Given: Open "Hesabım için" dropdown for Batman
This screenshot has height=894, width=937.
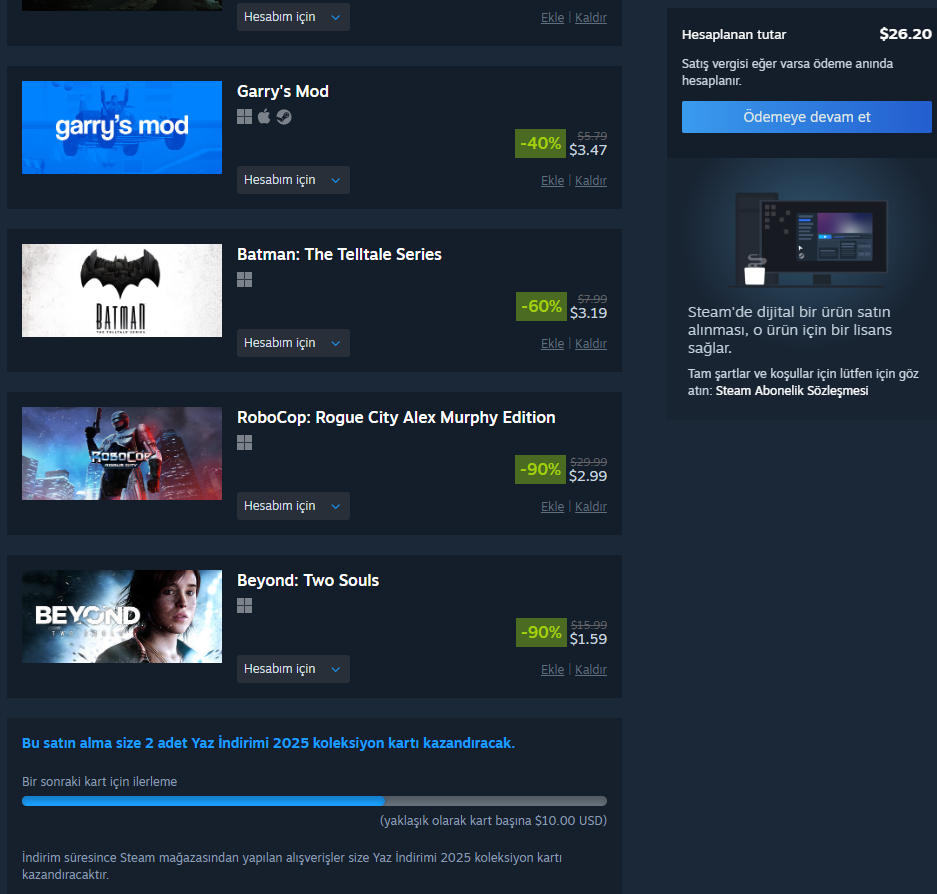Looking at the screenshot, I should click(x=293, y=343).
